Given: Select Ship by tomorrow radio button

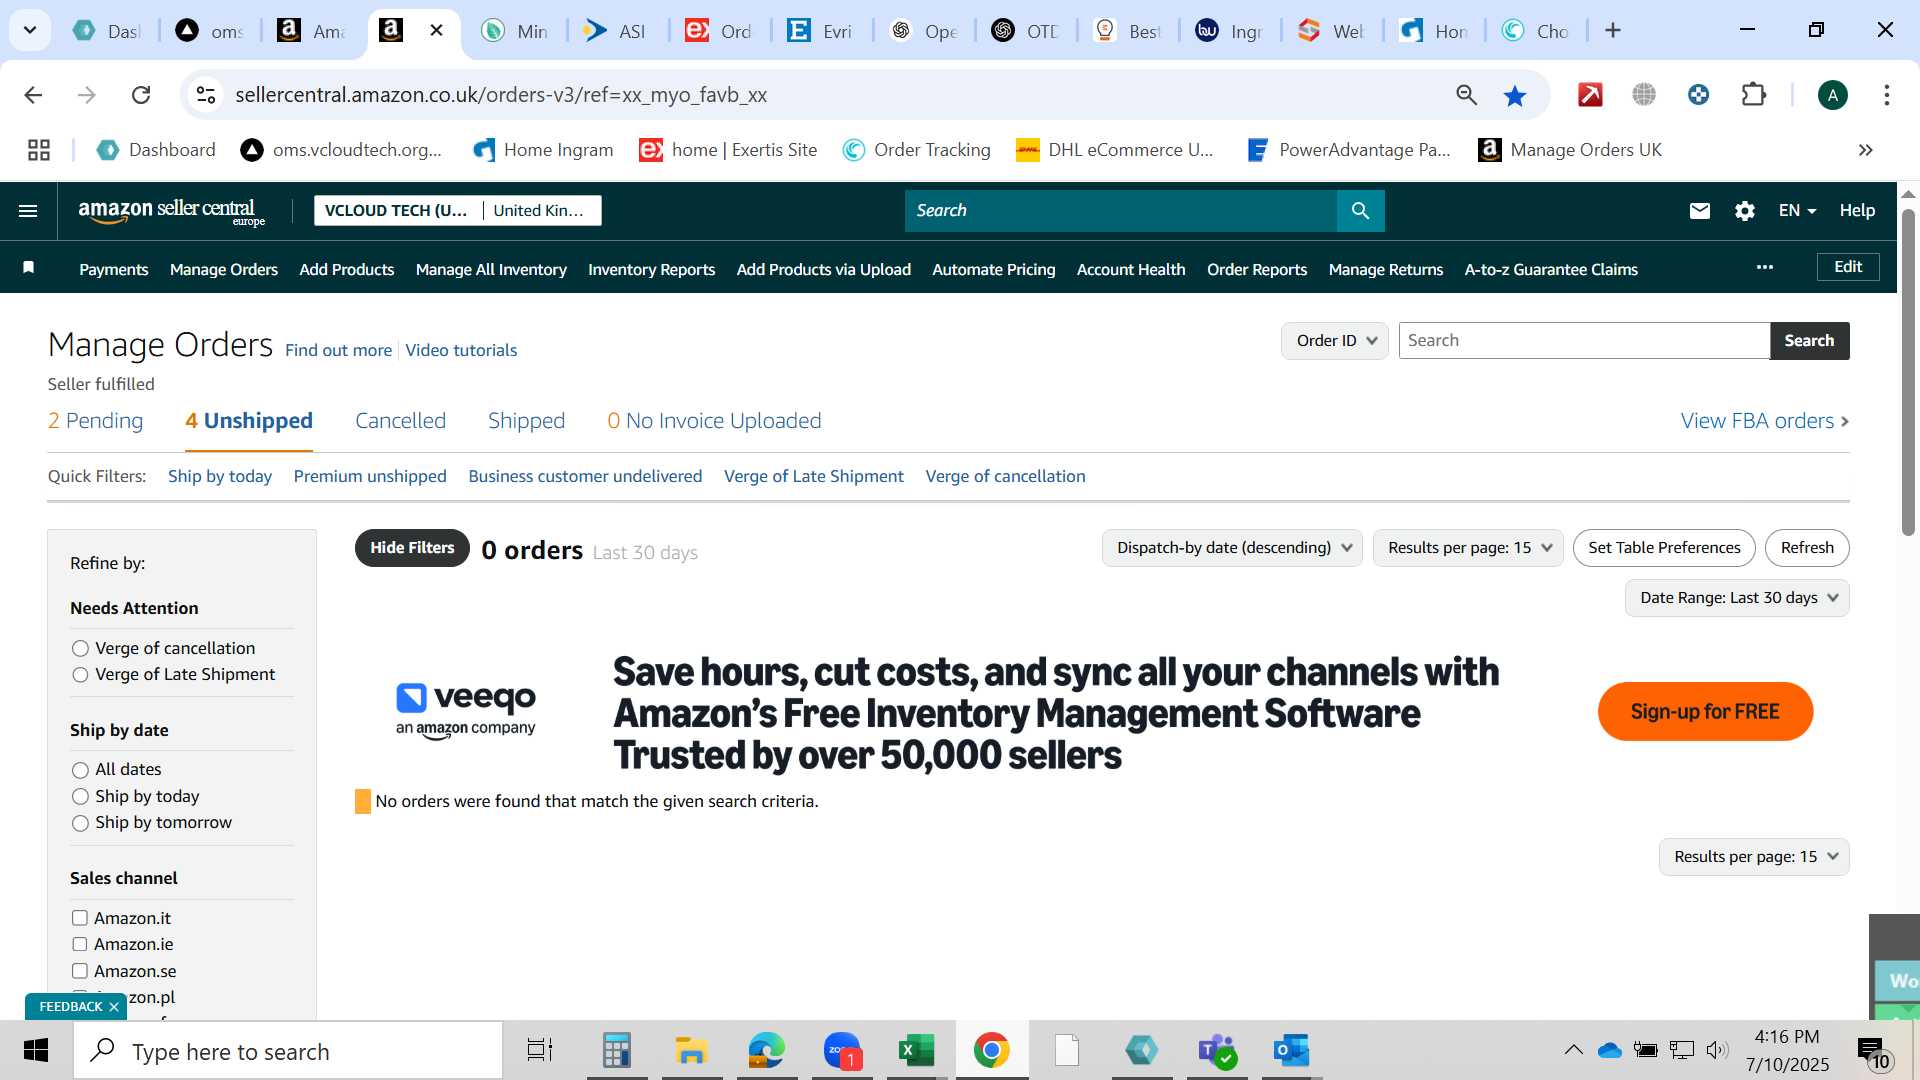Looking at the screenshot, I should tap(80, 823).
